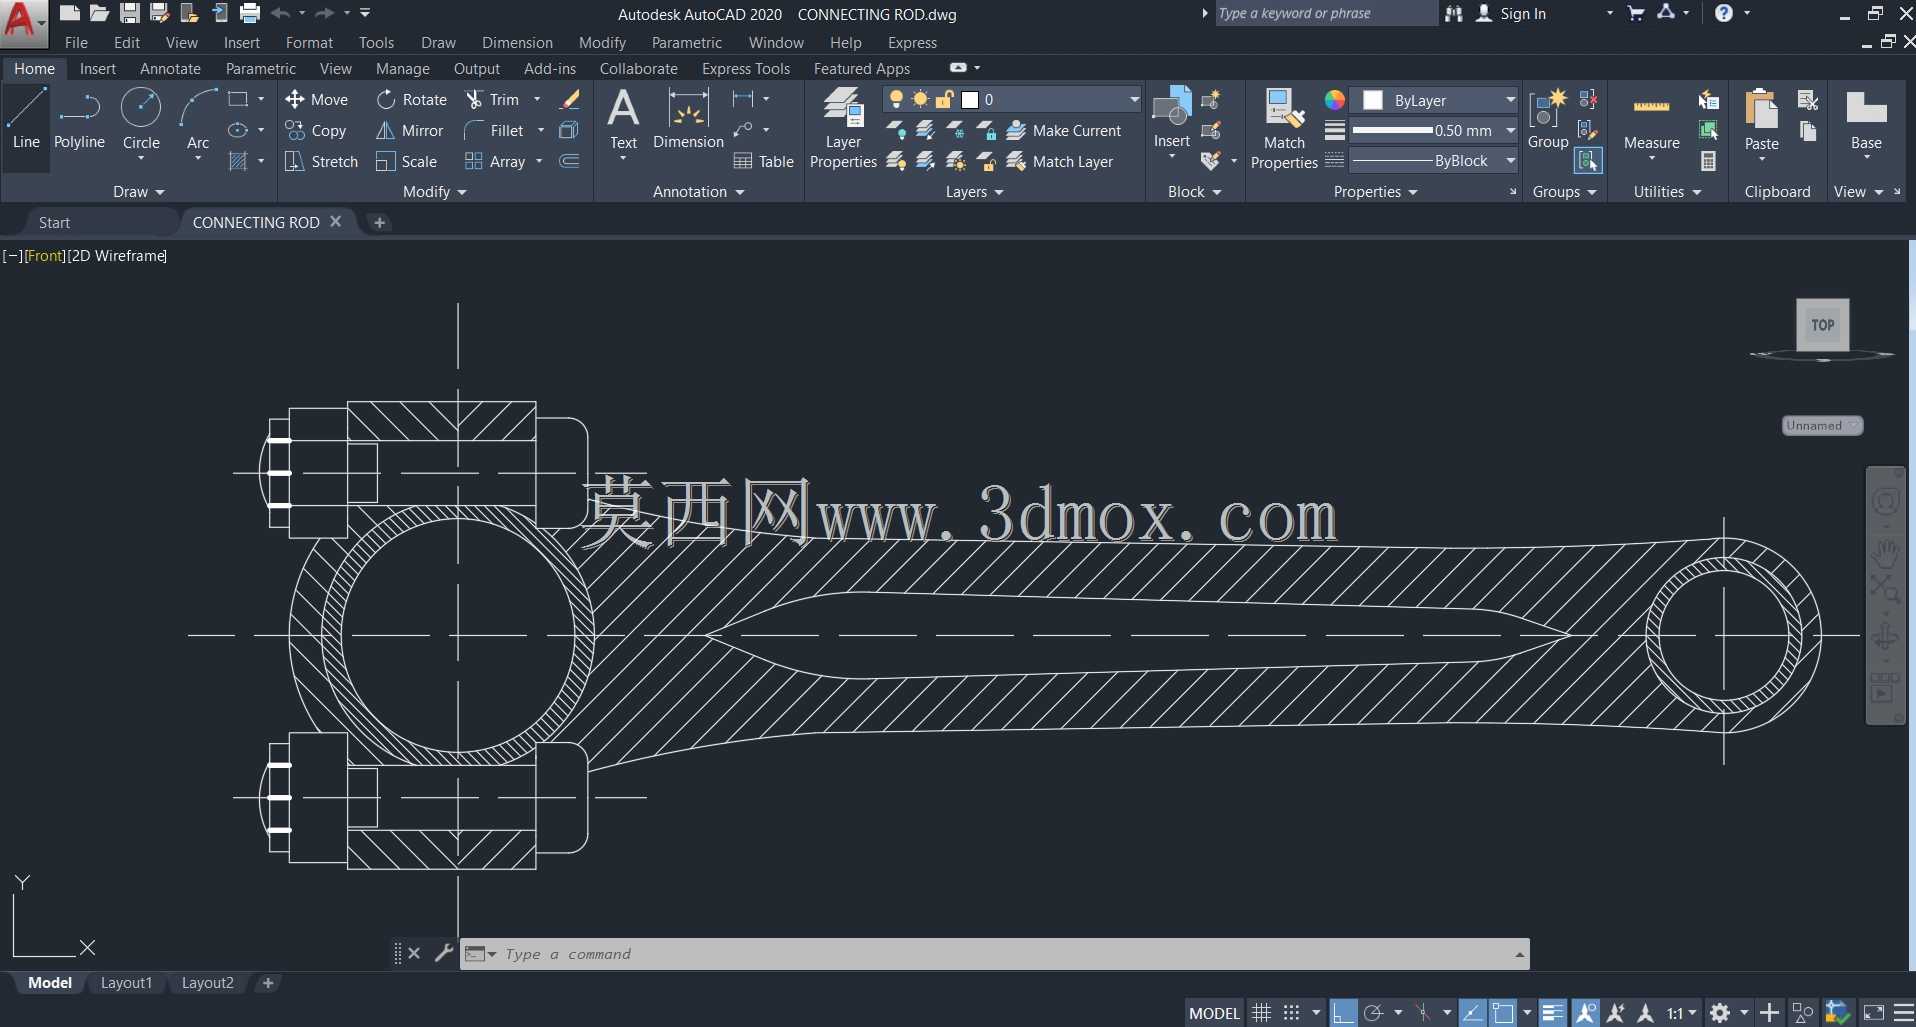Click the Array tool
The width and height of the screenshot is (1916, 1027).
pyautogui.click(x=495, y=161)
